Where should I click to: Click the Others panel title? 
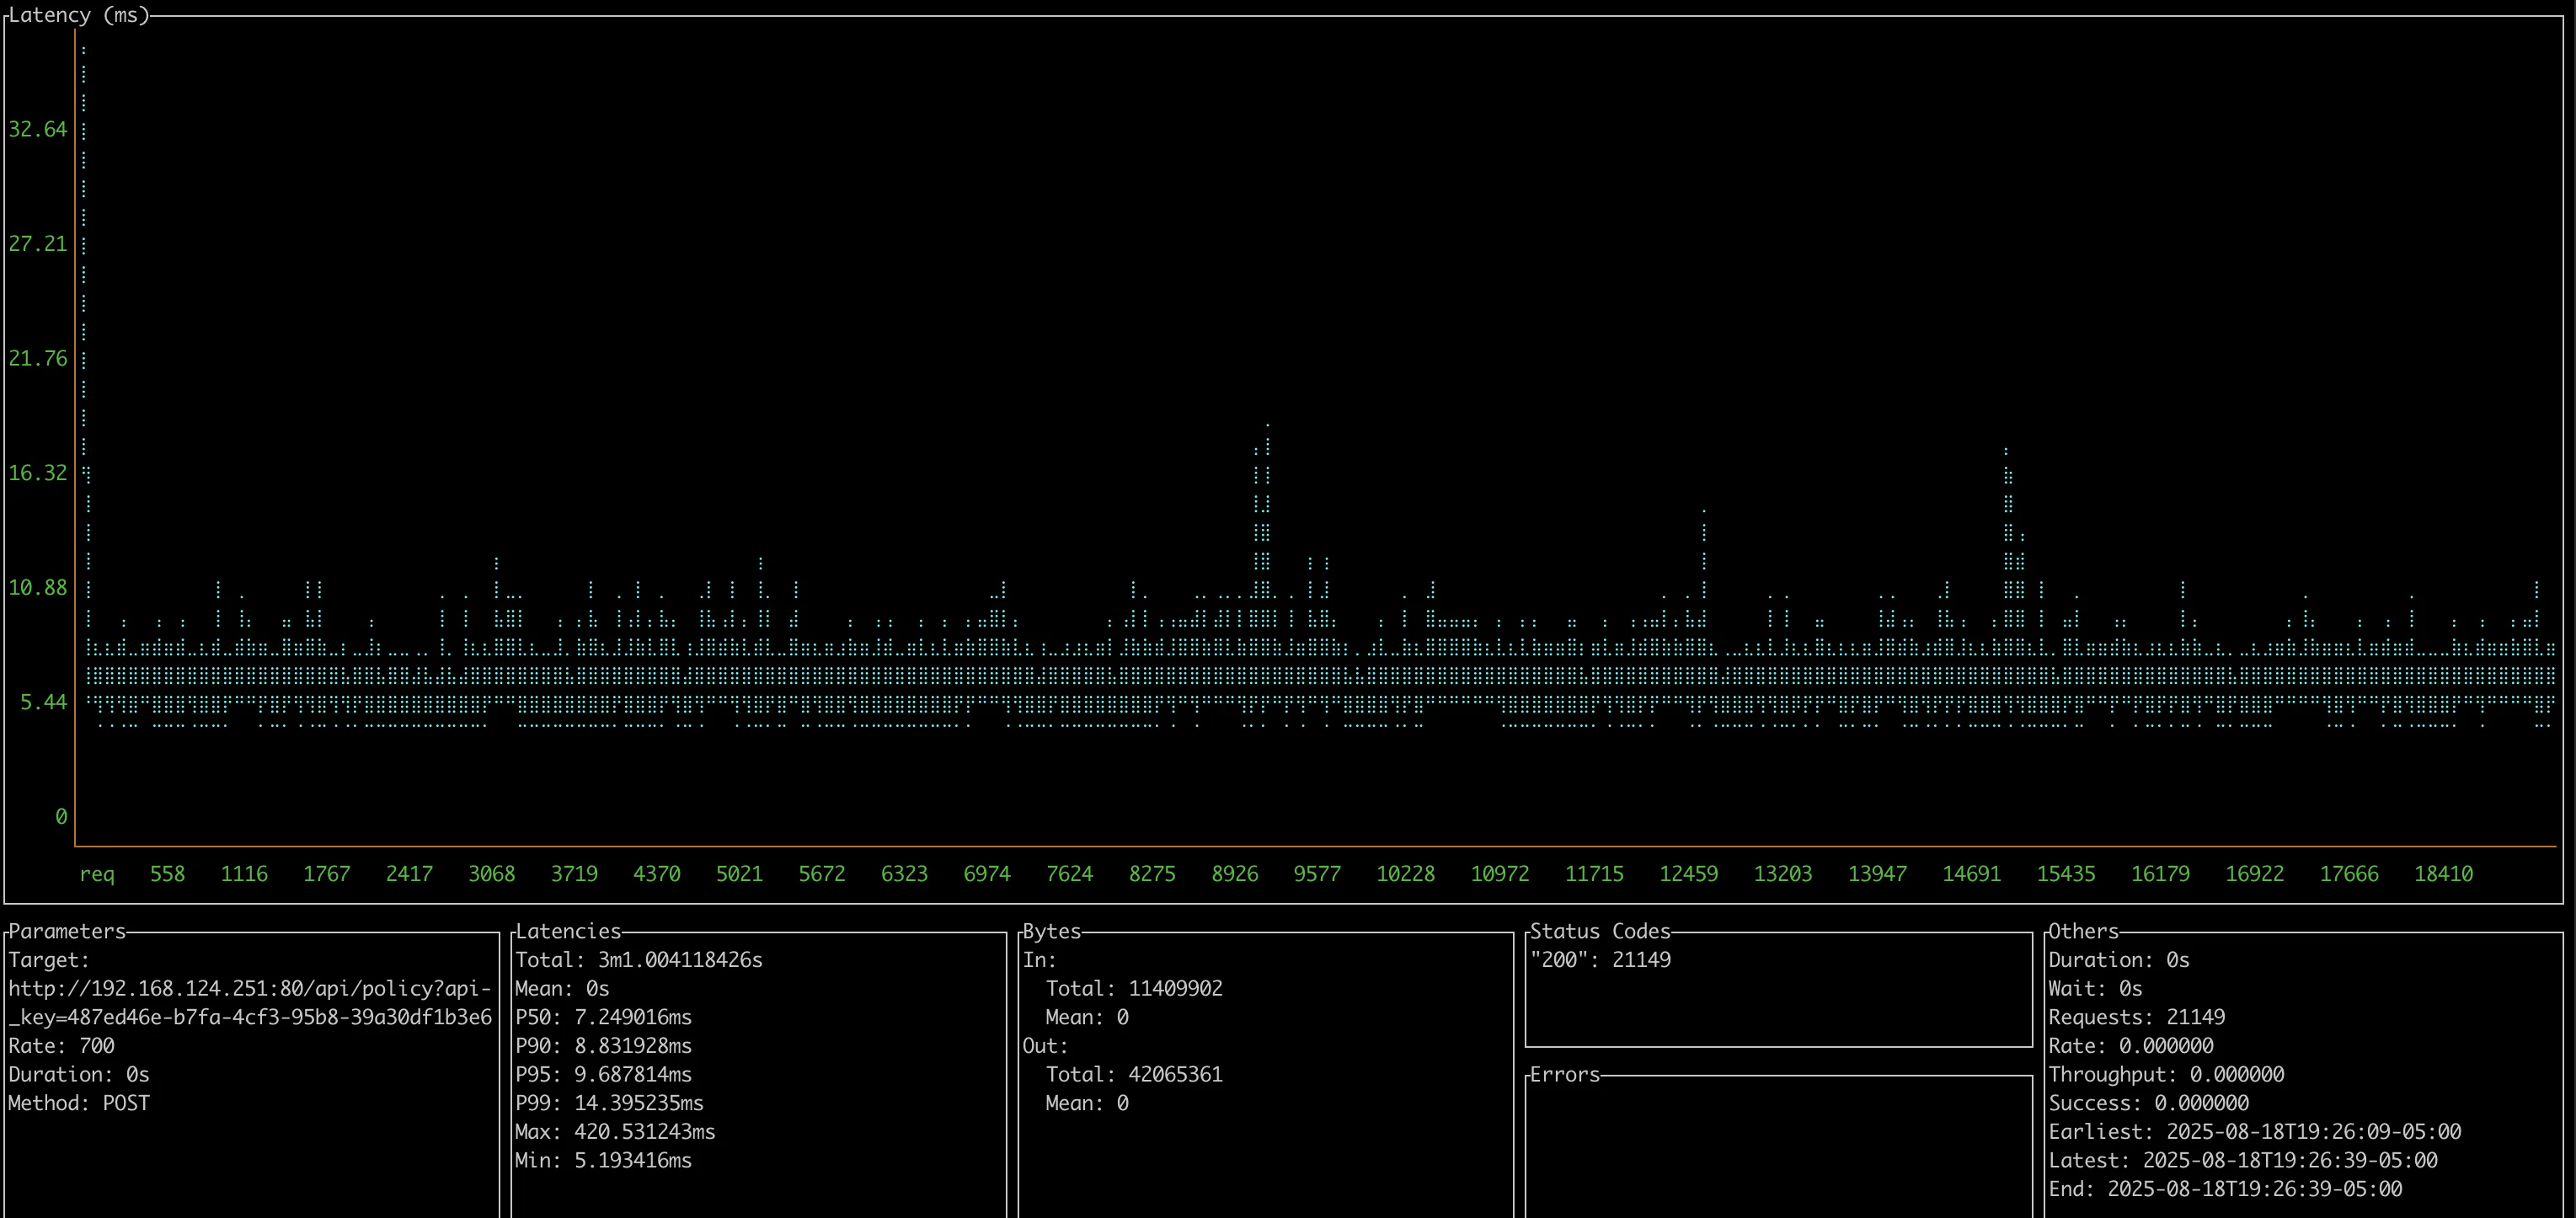(x=2083, y=932)
